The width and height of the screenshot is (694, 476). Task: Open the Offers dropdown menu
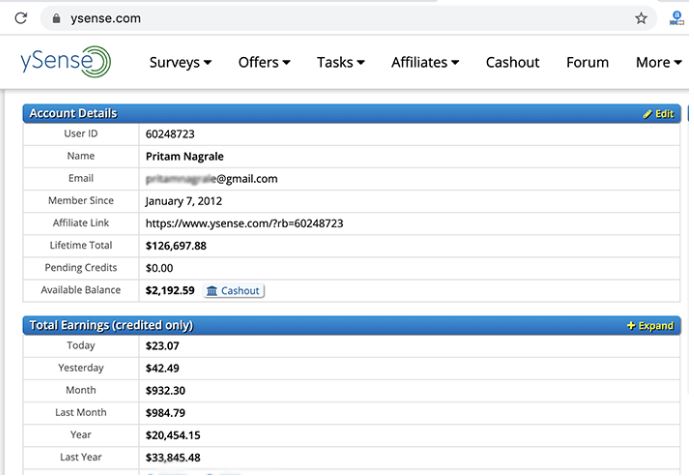[x=264, y=62]
